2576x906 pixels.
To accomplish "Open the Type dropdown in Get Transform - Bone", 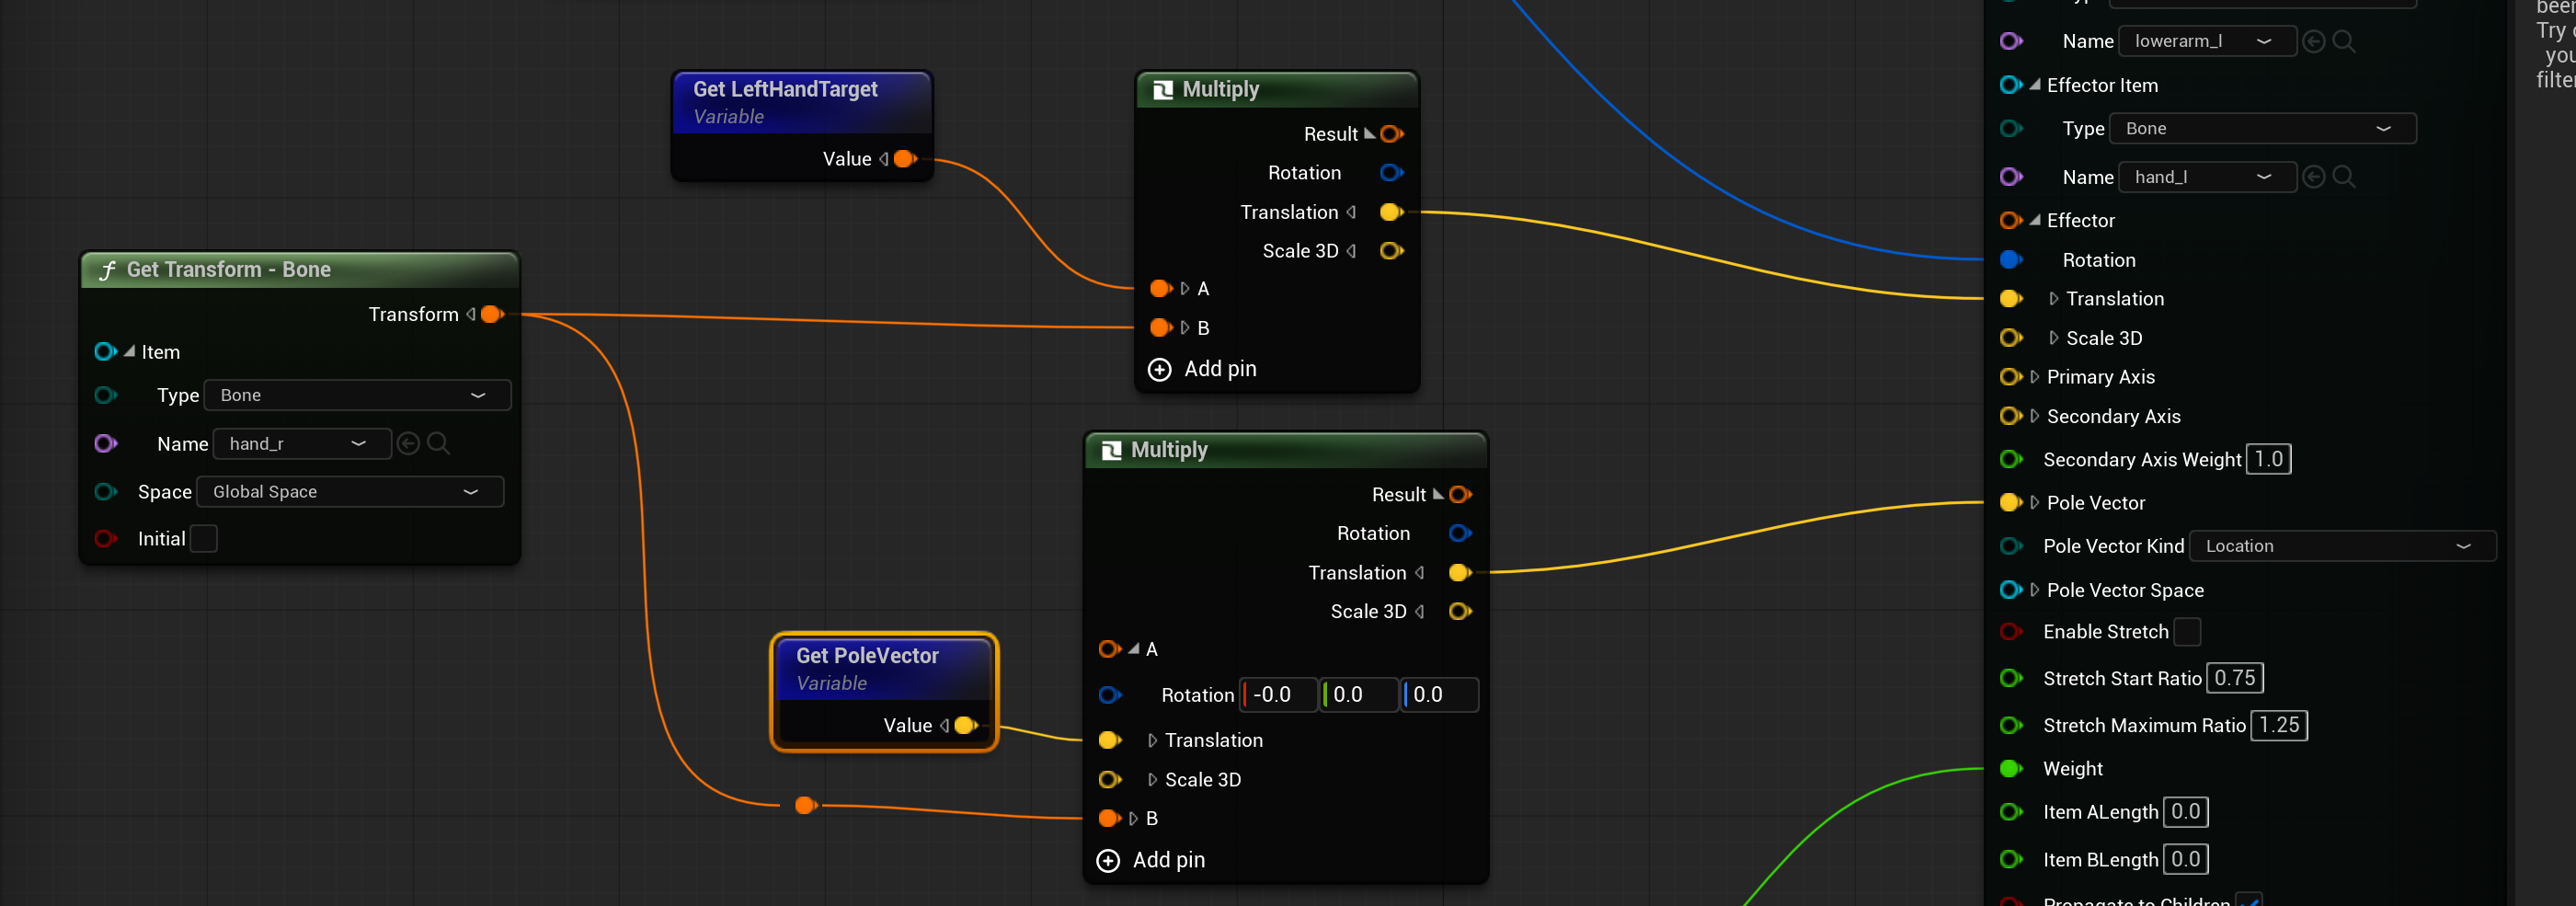I will (x=357, y=395).
